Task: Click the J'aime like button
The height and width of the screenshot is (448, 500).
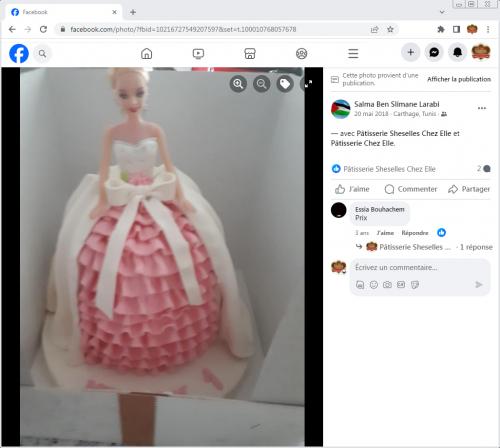Action: tap(352, 189)
